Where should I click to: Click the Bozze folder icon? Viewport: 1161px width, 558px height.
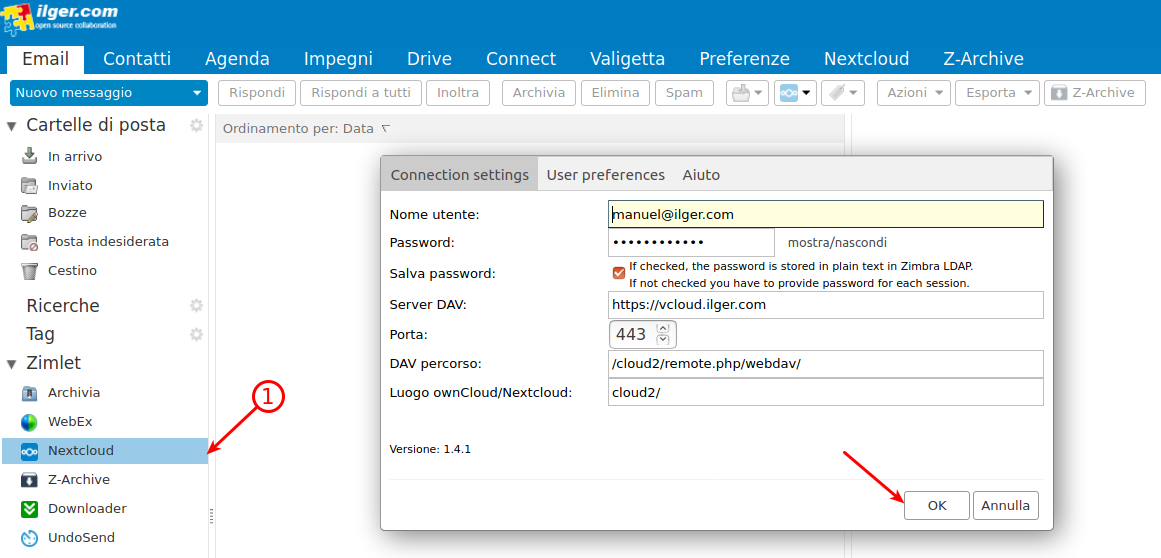[x=30, y=213]
